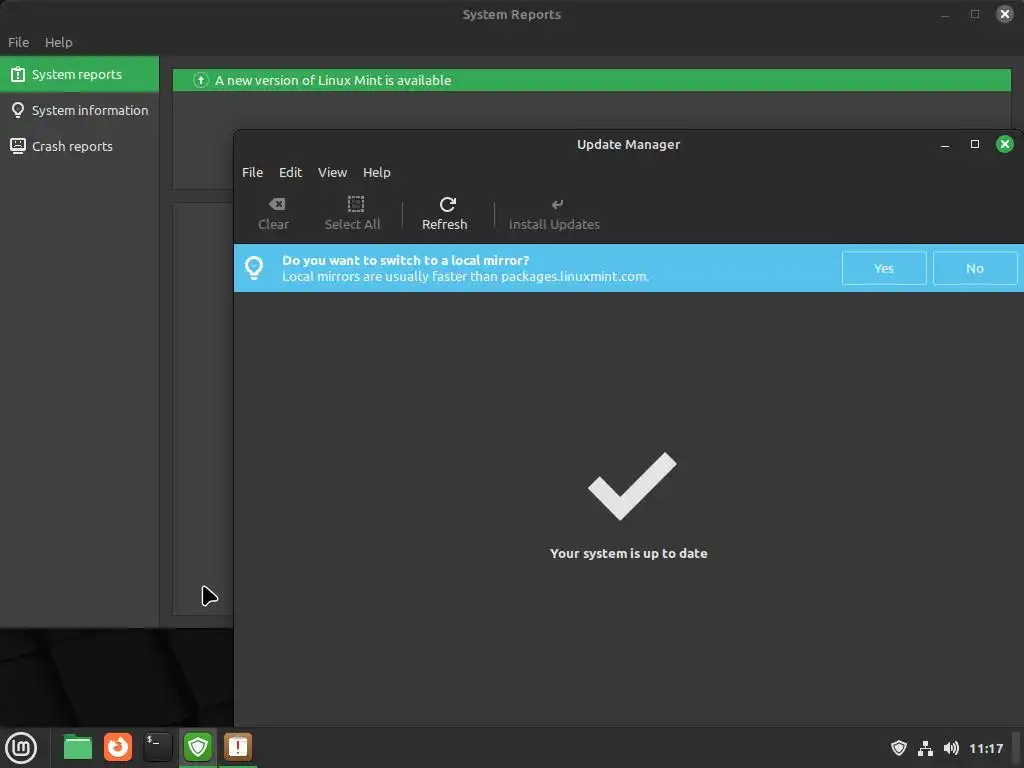
Task: Open System Reports File menu
Action: tap(18, 42)
